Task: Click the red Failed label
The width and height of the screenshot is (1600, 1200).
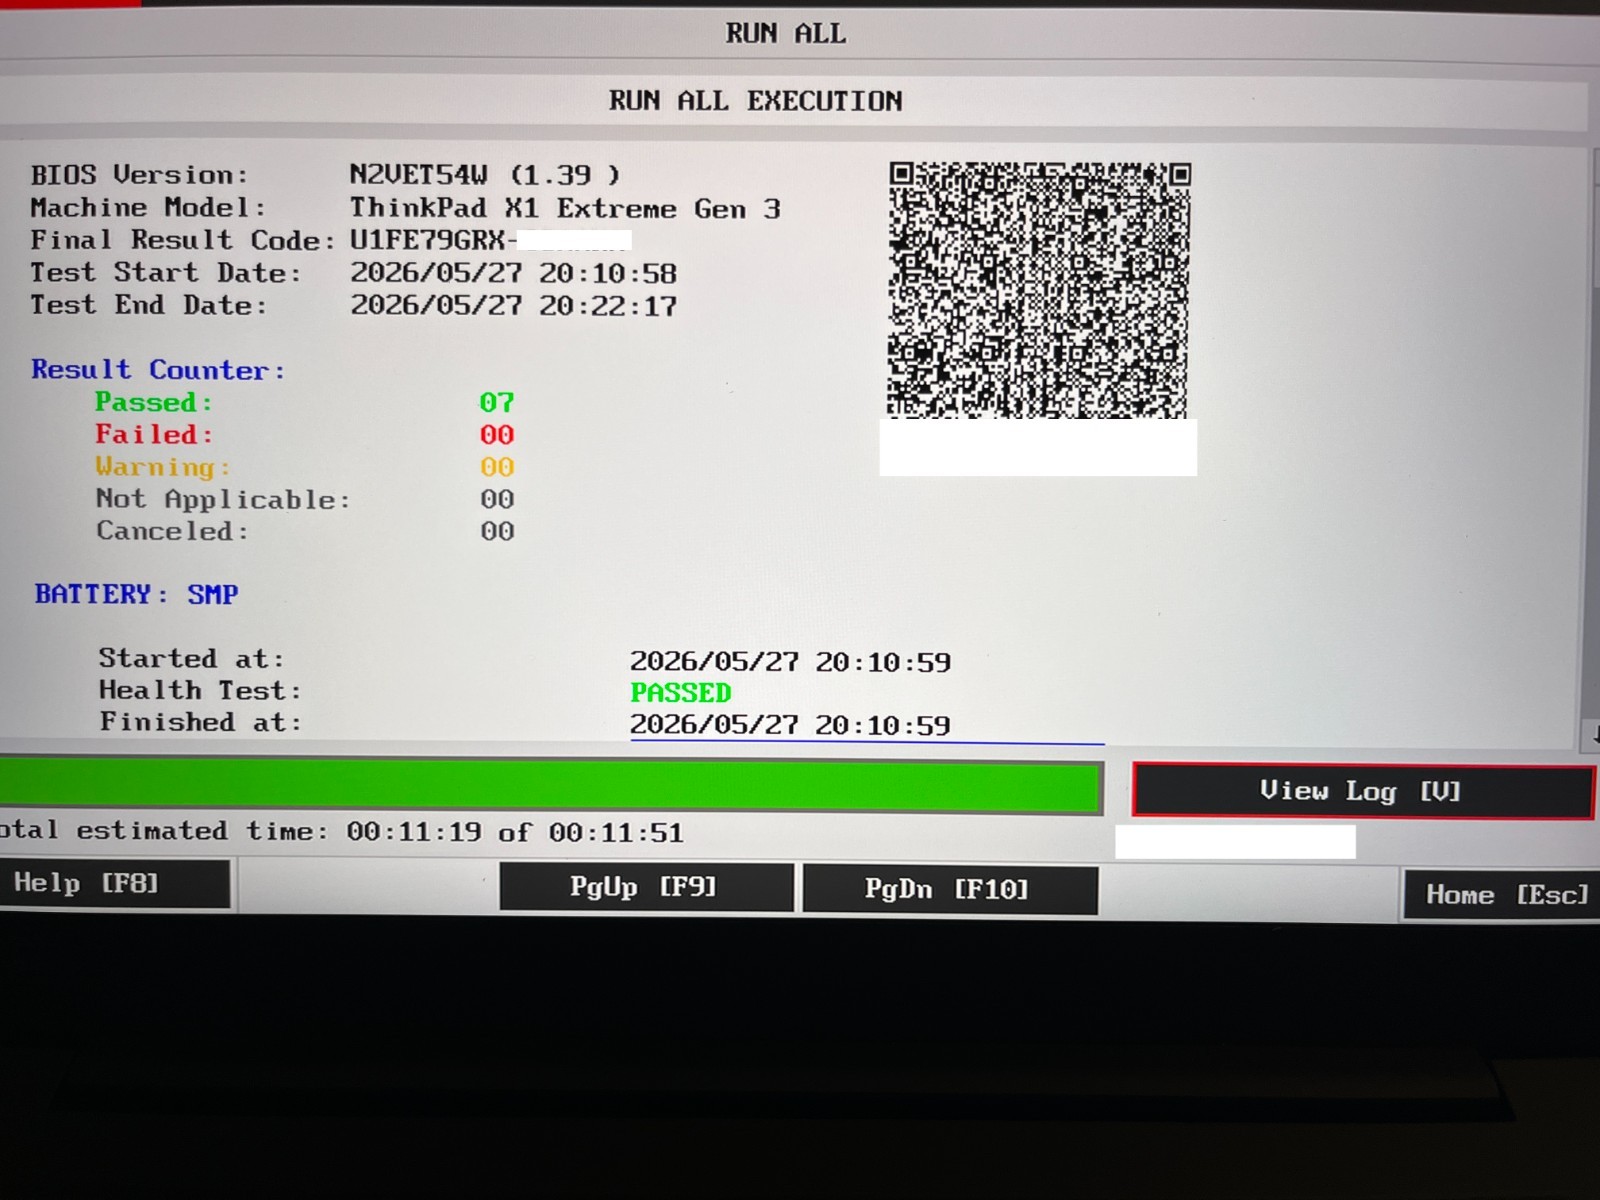Action: (154, 435)
